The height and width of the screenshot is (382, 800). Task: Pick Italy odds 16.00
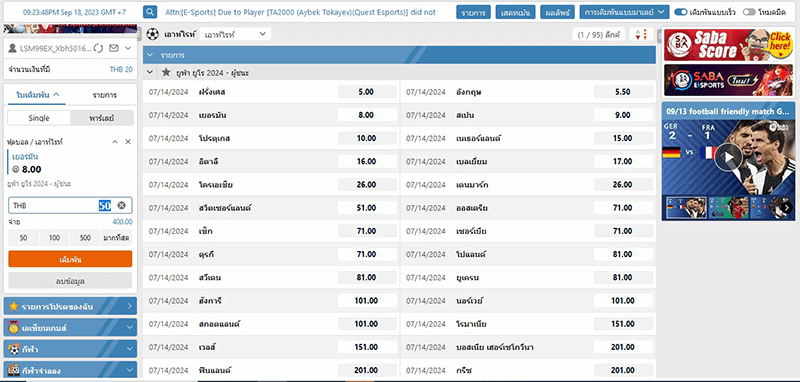click(366, 162)
